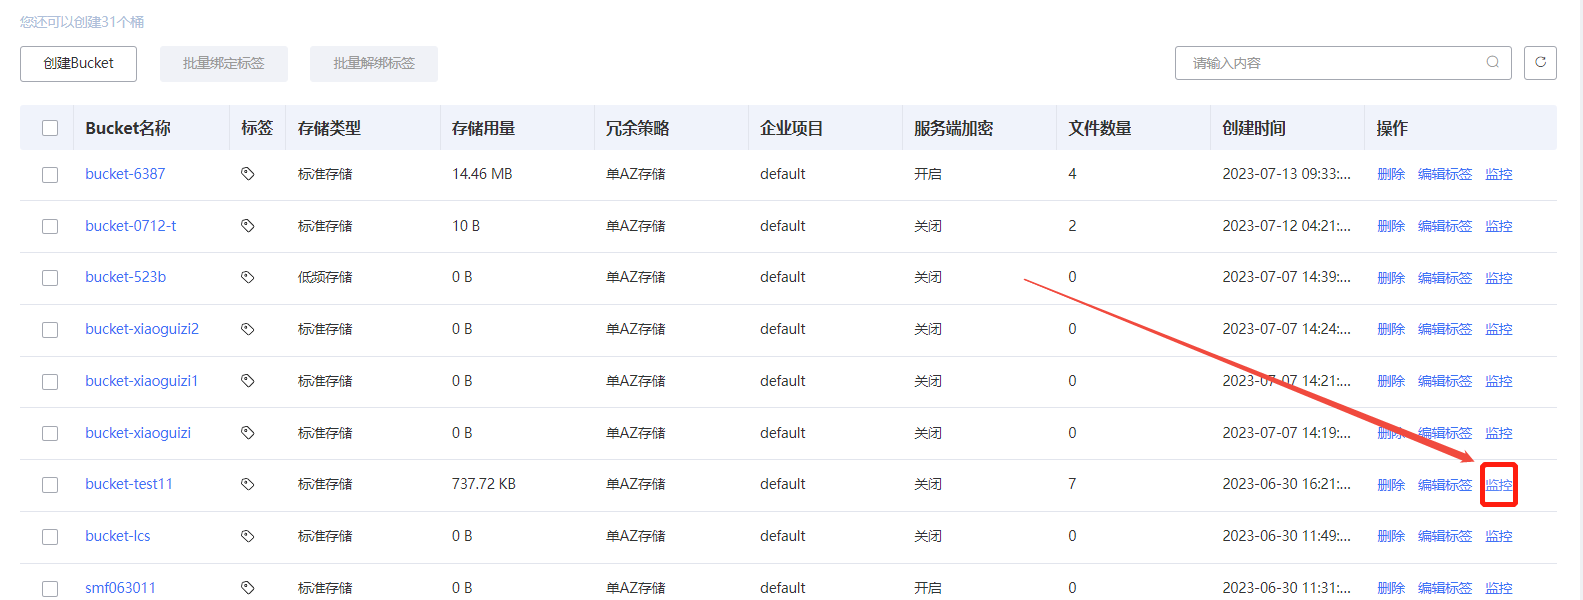Click the tag icon for bucket-test11
The width and height of the screenshot is (1583, 600).
click(x=247, y=484)
